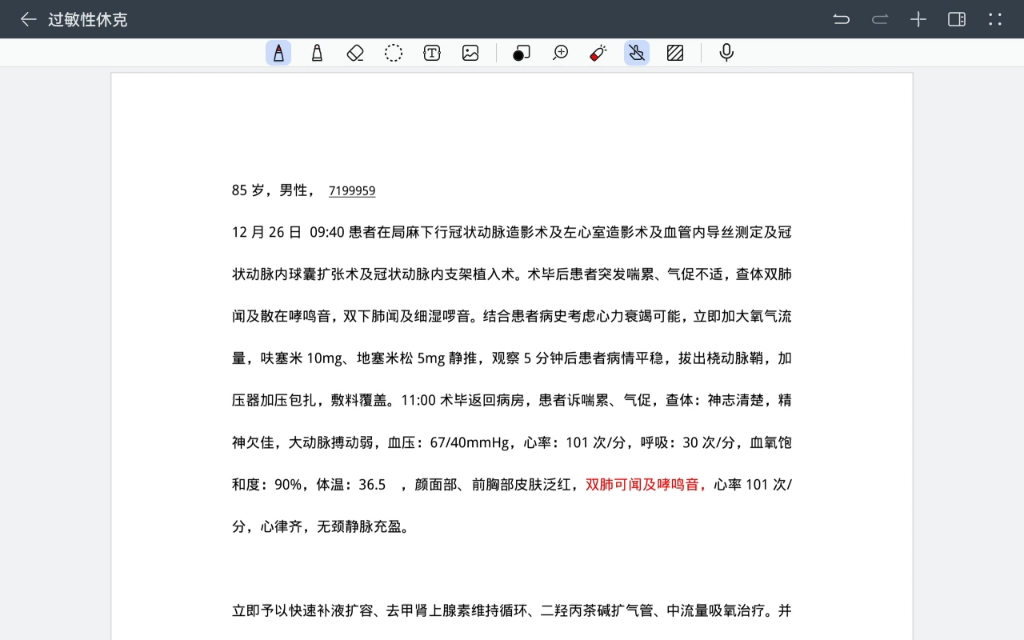The height and width of the screenshot is (640, 1024).
Task: Select the laser pointer tool
Action: pos(597,52)
